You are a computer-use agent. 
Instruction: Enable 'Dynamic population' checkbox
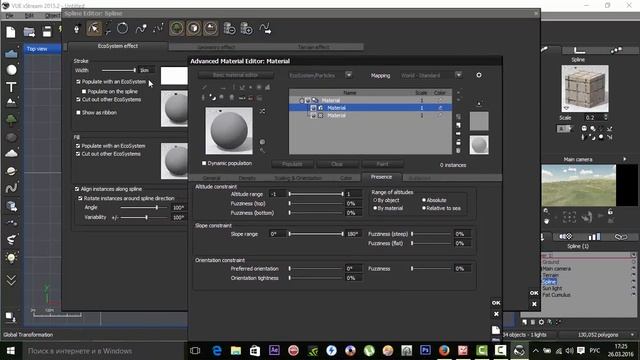click(204, 163)
